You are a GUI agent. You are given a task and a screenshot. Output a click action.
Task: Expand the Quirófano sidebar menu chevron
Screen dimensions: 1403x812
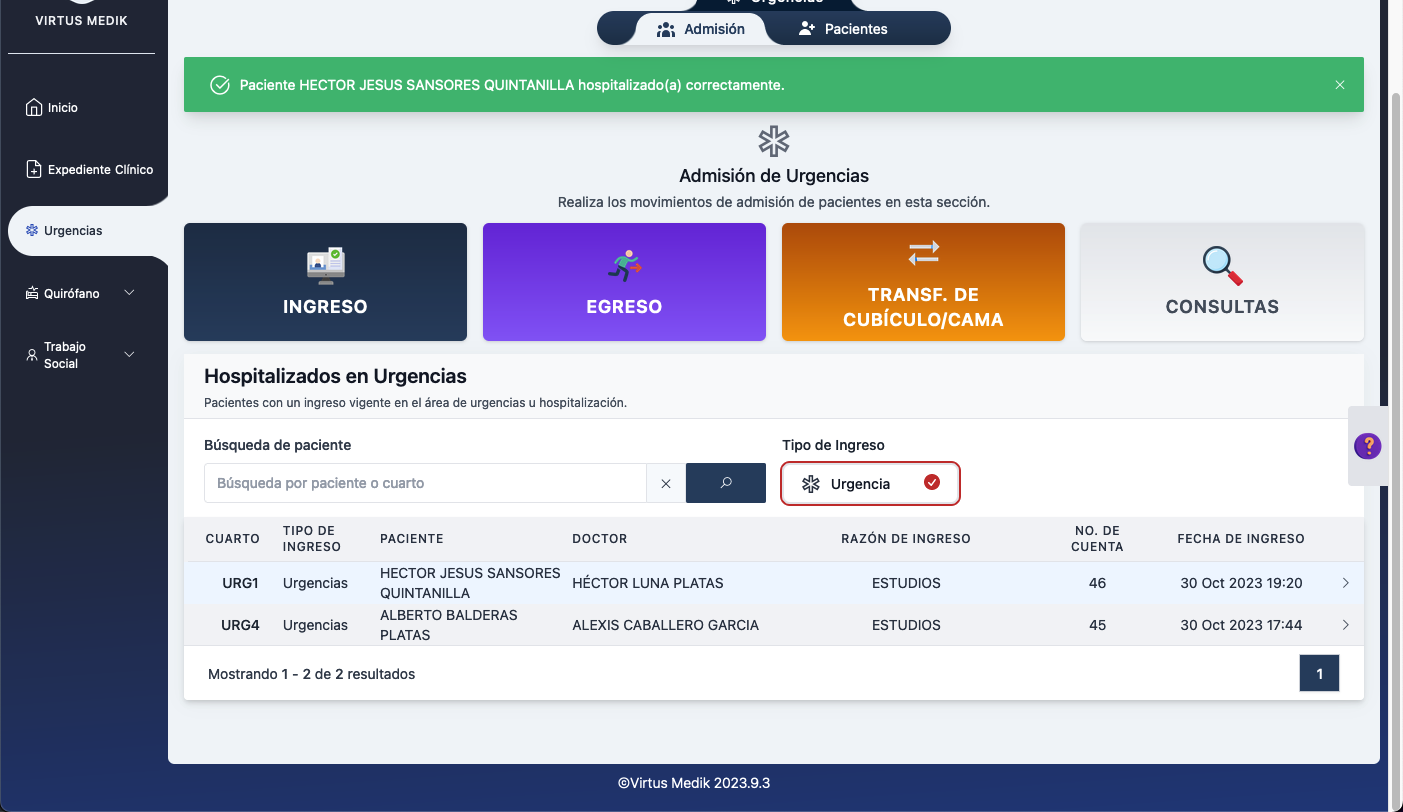coord(129,293)
